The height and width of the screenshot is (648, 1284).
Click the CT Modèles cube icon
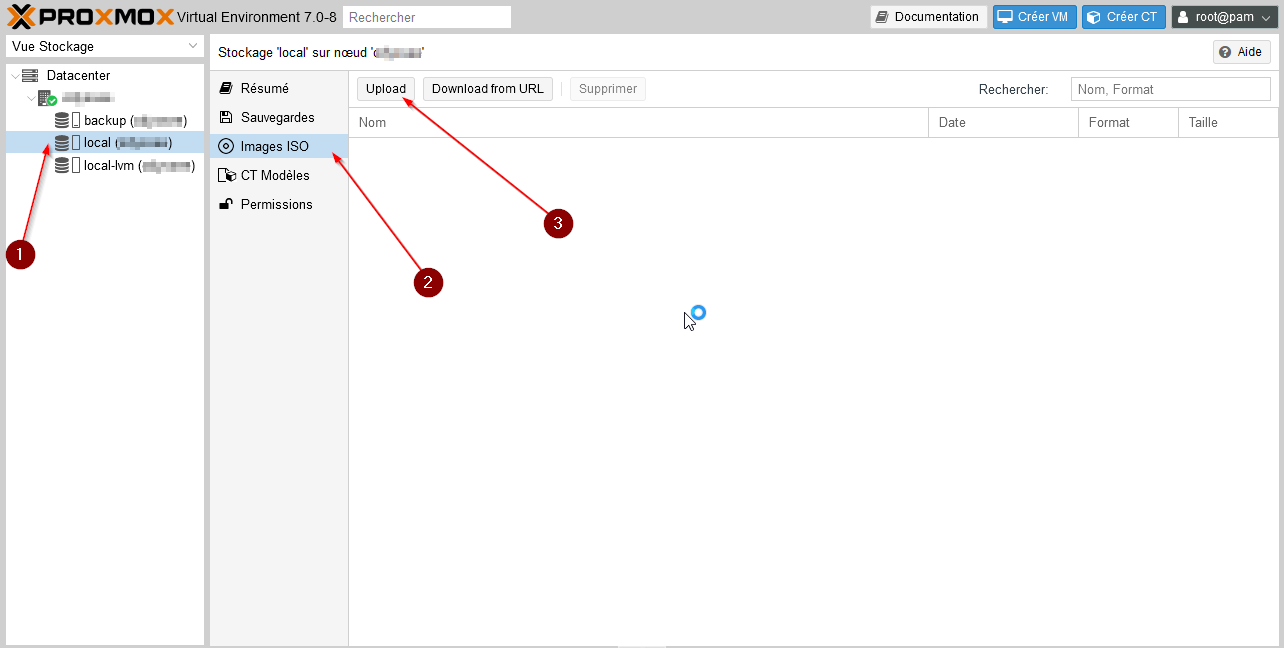tap(226, 176)
